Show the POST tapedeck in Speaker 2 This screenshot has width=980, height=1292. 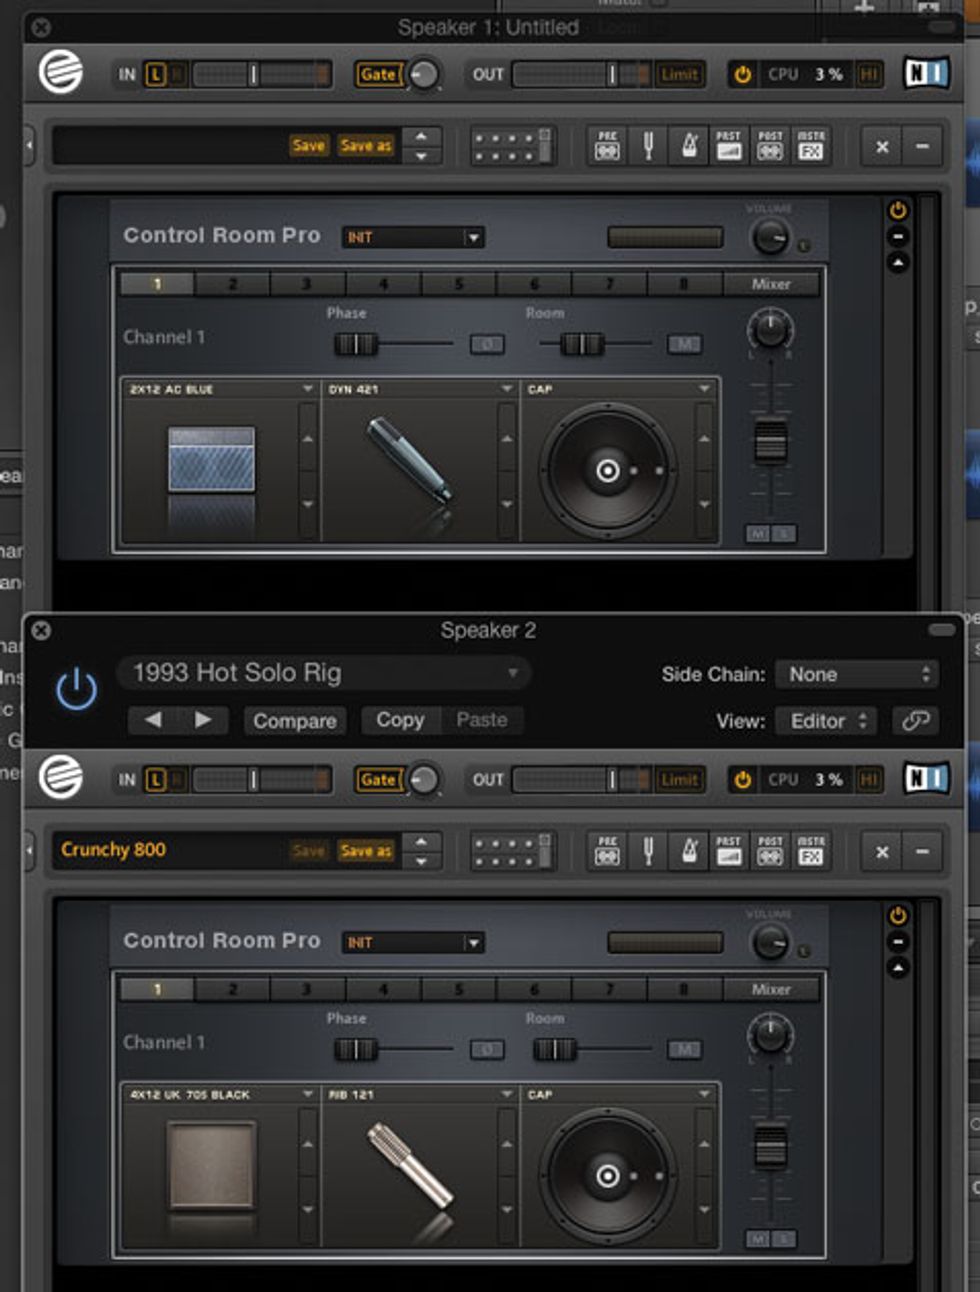(770, 851)
